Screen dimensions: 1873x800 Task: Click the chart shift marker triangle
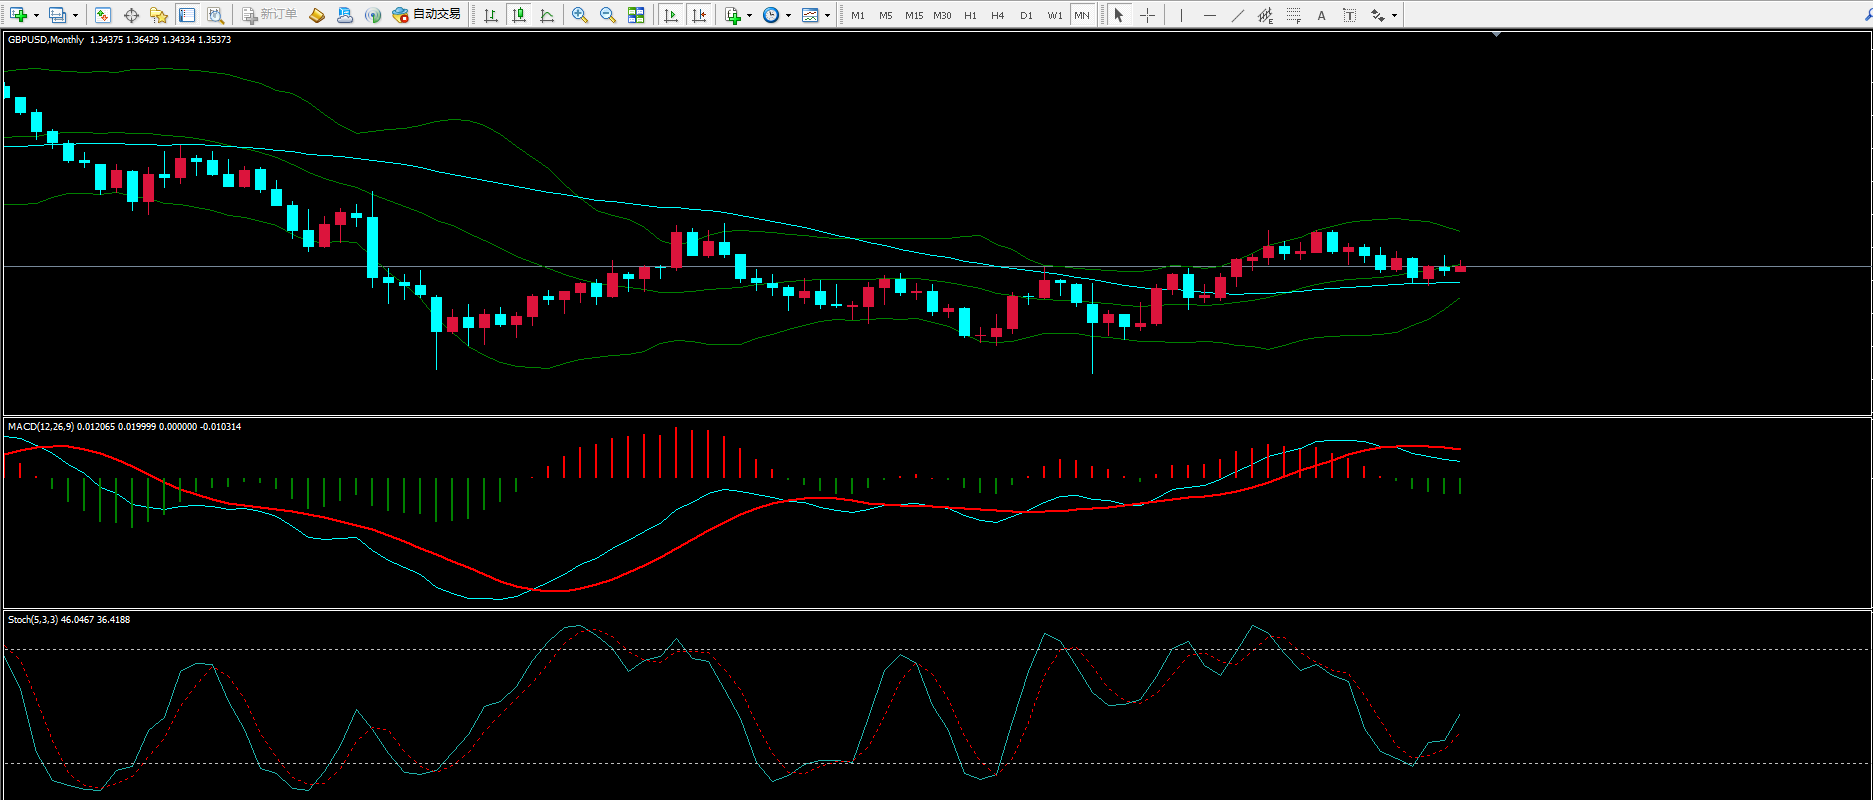(1496, 35)
